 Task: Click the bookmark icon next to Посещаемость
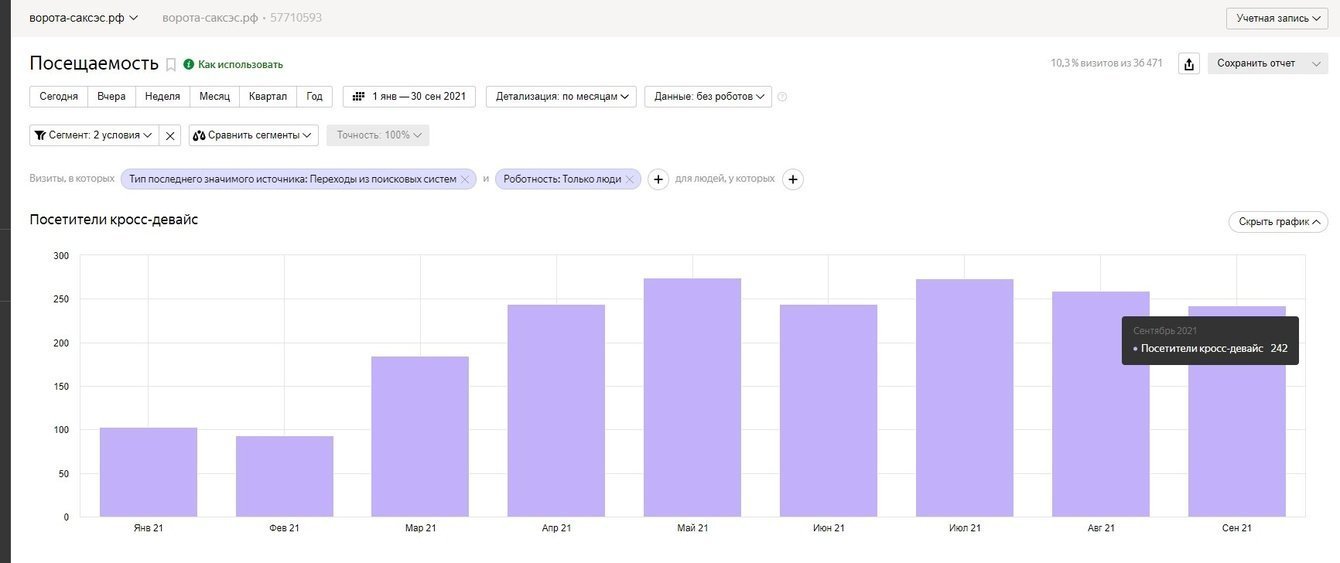(171, 64)
